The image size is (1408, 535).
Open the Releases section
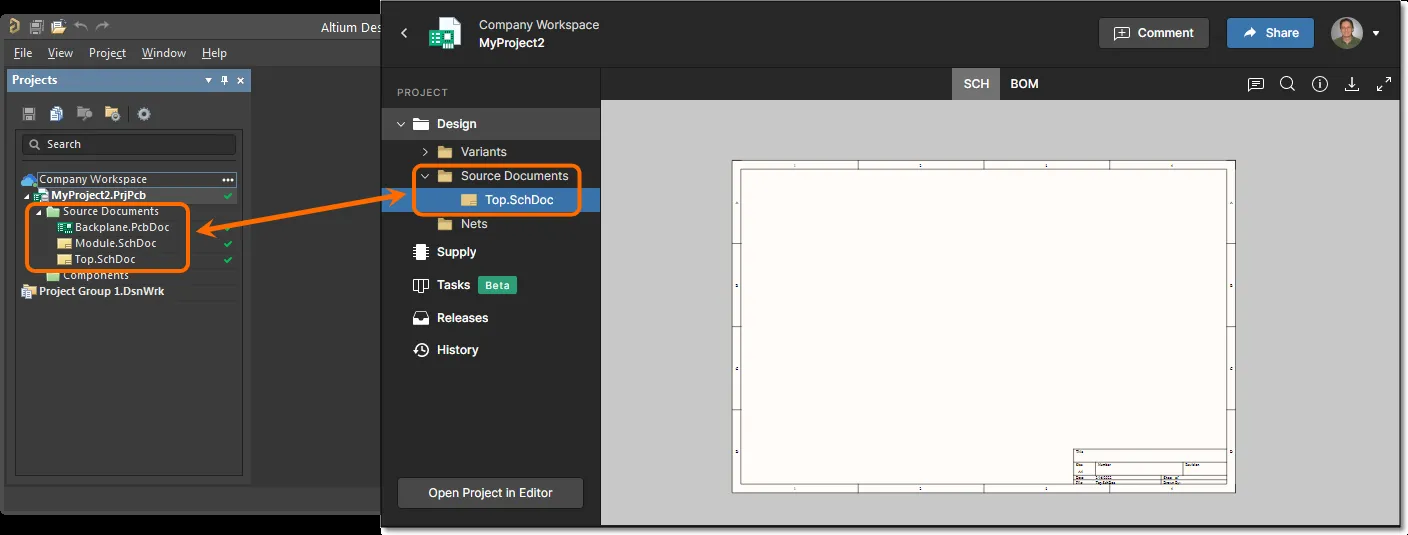pyautogui.click(x=462, y=318)
